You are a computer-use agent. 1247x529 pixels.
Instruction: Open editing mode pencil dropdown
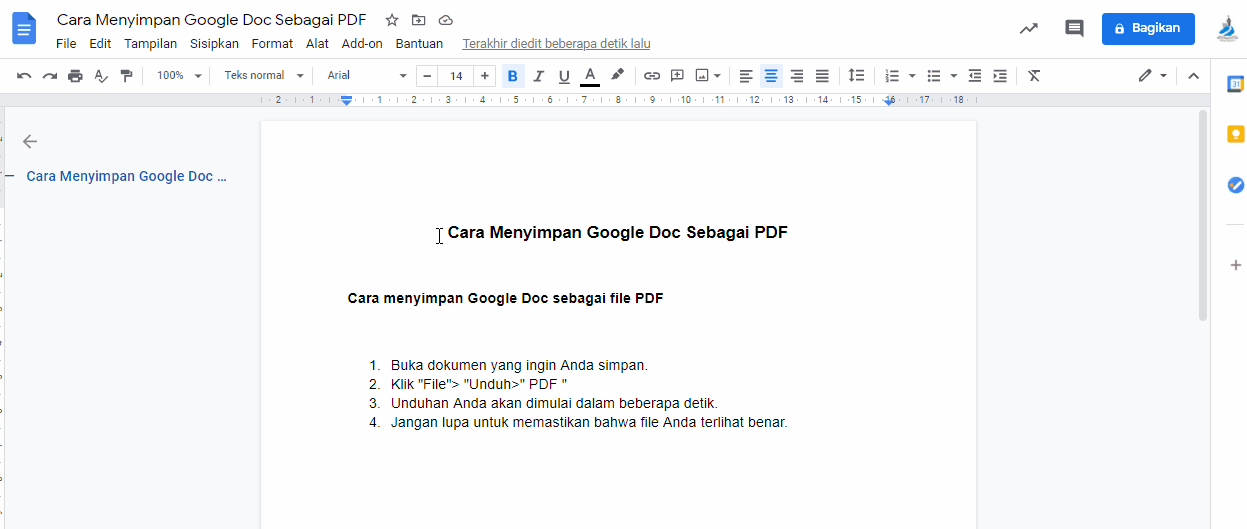(x=1153, y=76)
